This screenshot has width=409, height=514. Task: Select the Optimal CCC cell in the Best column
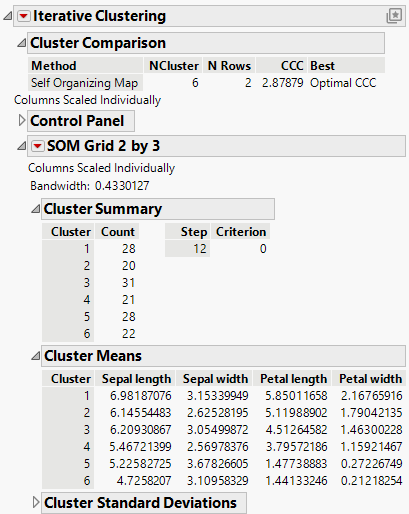(343, 83)
